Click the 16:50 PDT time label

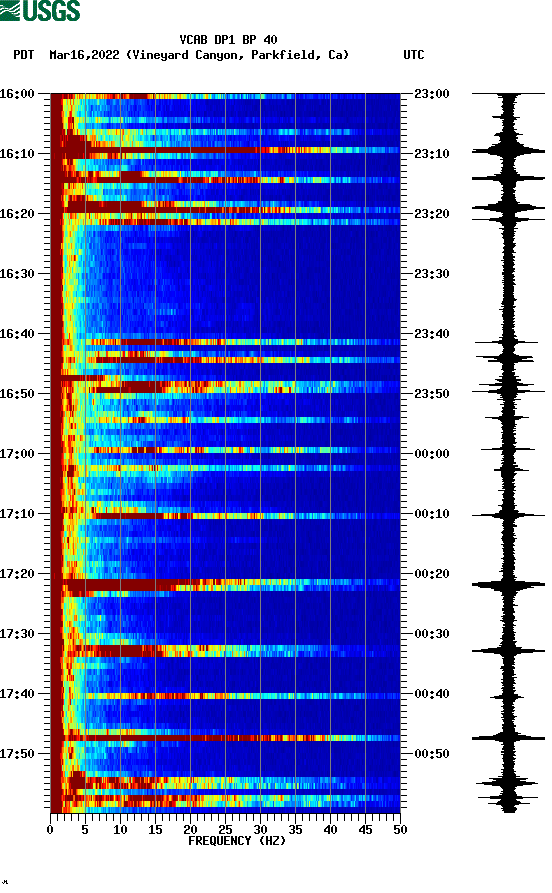click(x=17, y=394)
